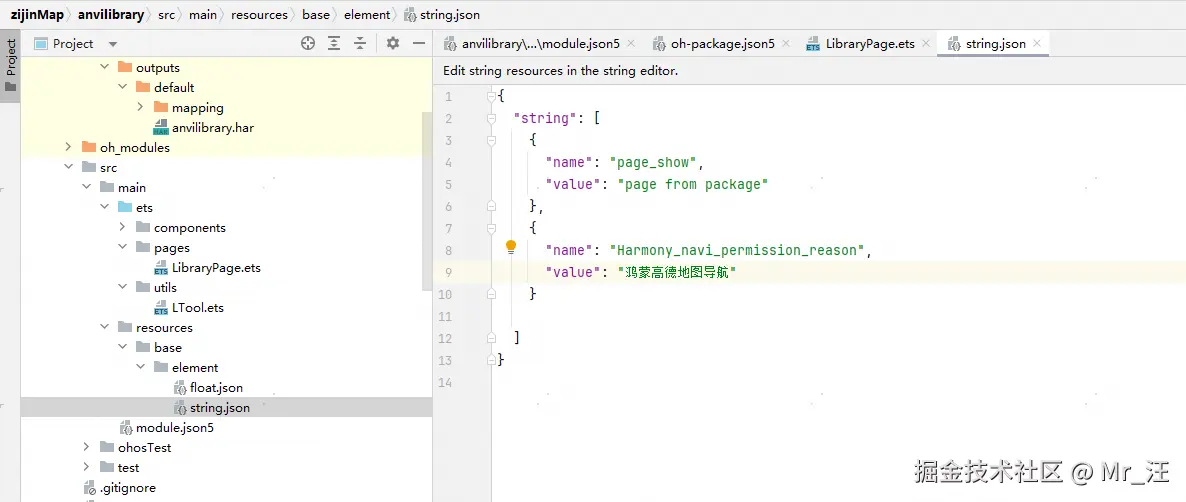Expand the test folder
The width and height of the screenshot is (1186, 502).
point(86,468)
